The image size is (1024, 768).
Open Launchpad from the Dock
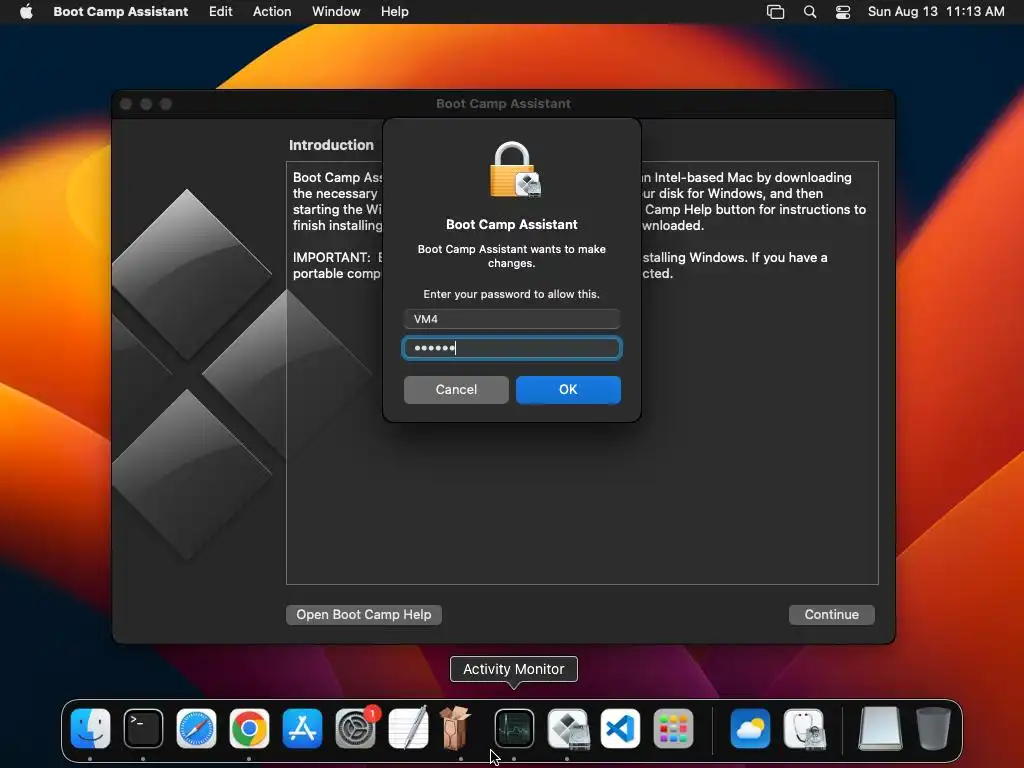coord(673,728)
